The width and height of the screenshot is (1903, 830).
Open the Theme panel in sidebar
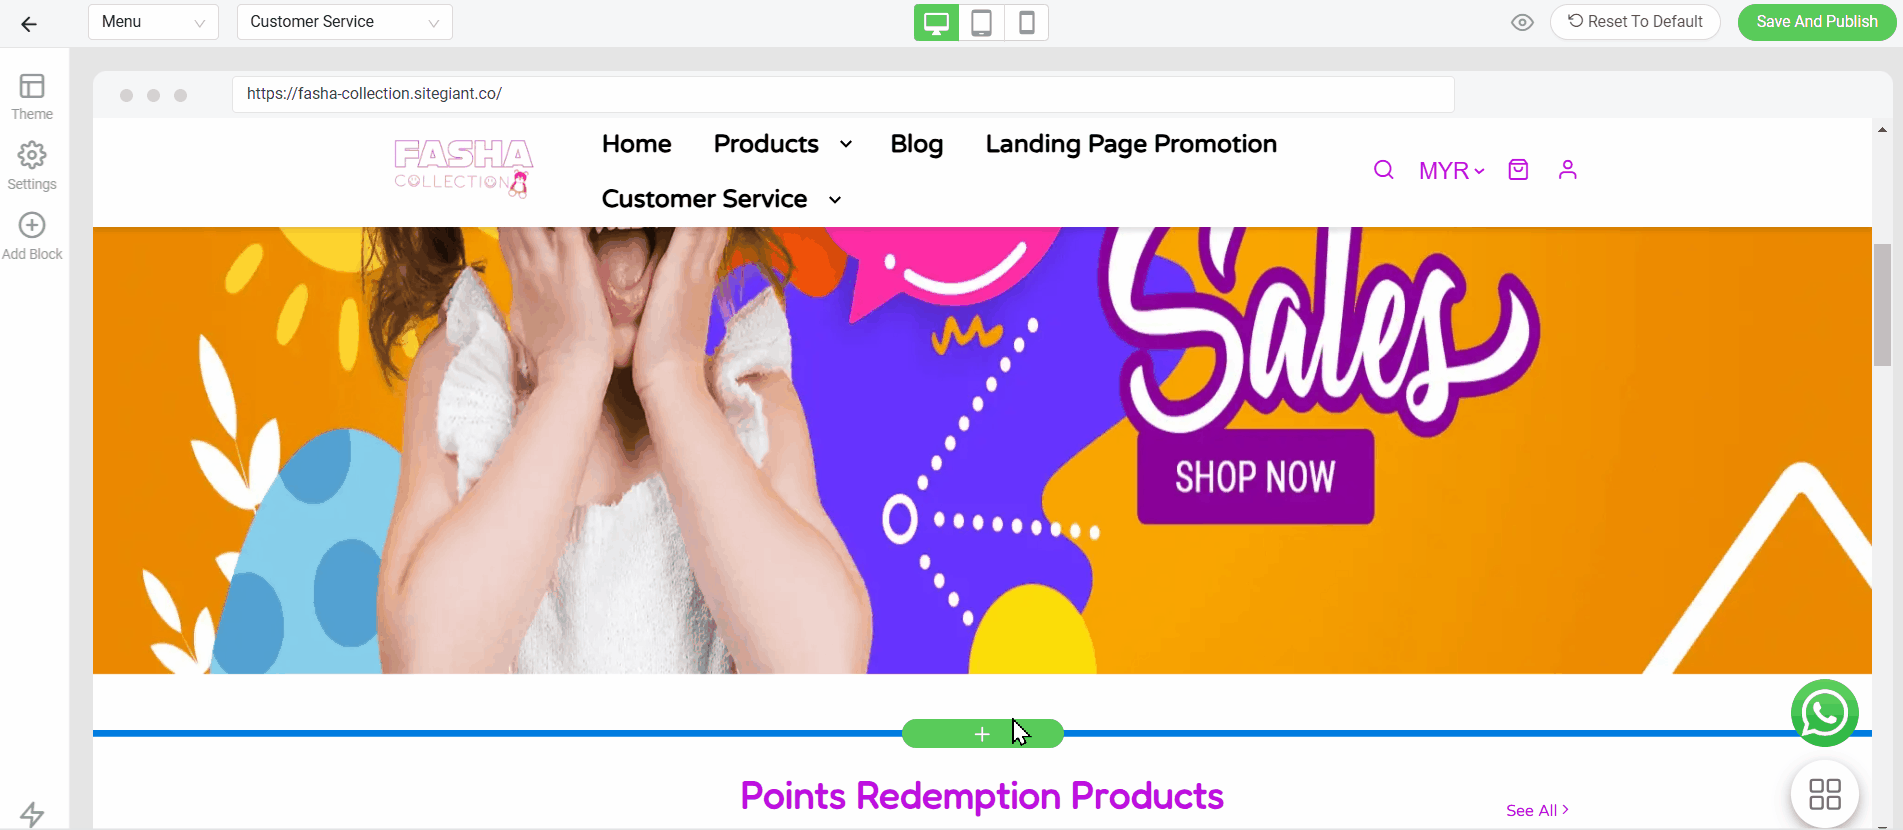[32, 97]
